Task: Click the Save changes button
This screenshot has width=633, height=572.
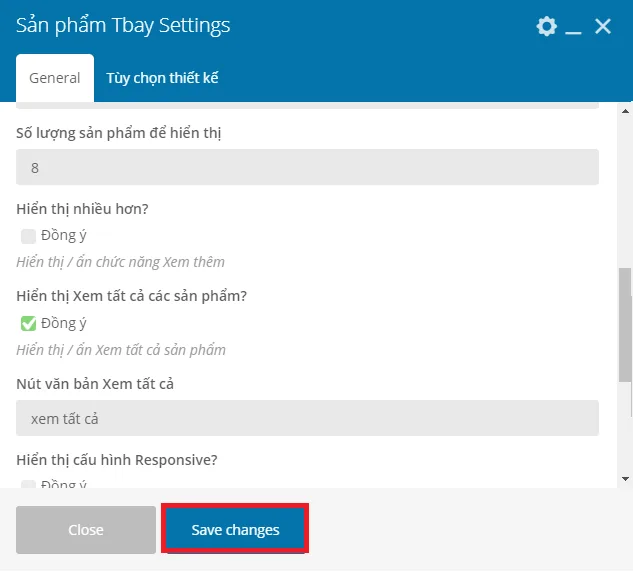Action: [235, 530]
